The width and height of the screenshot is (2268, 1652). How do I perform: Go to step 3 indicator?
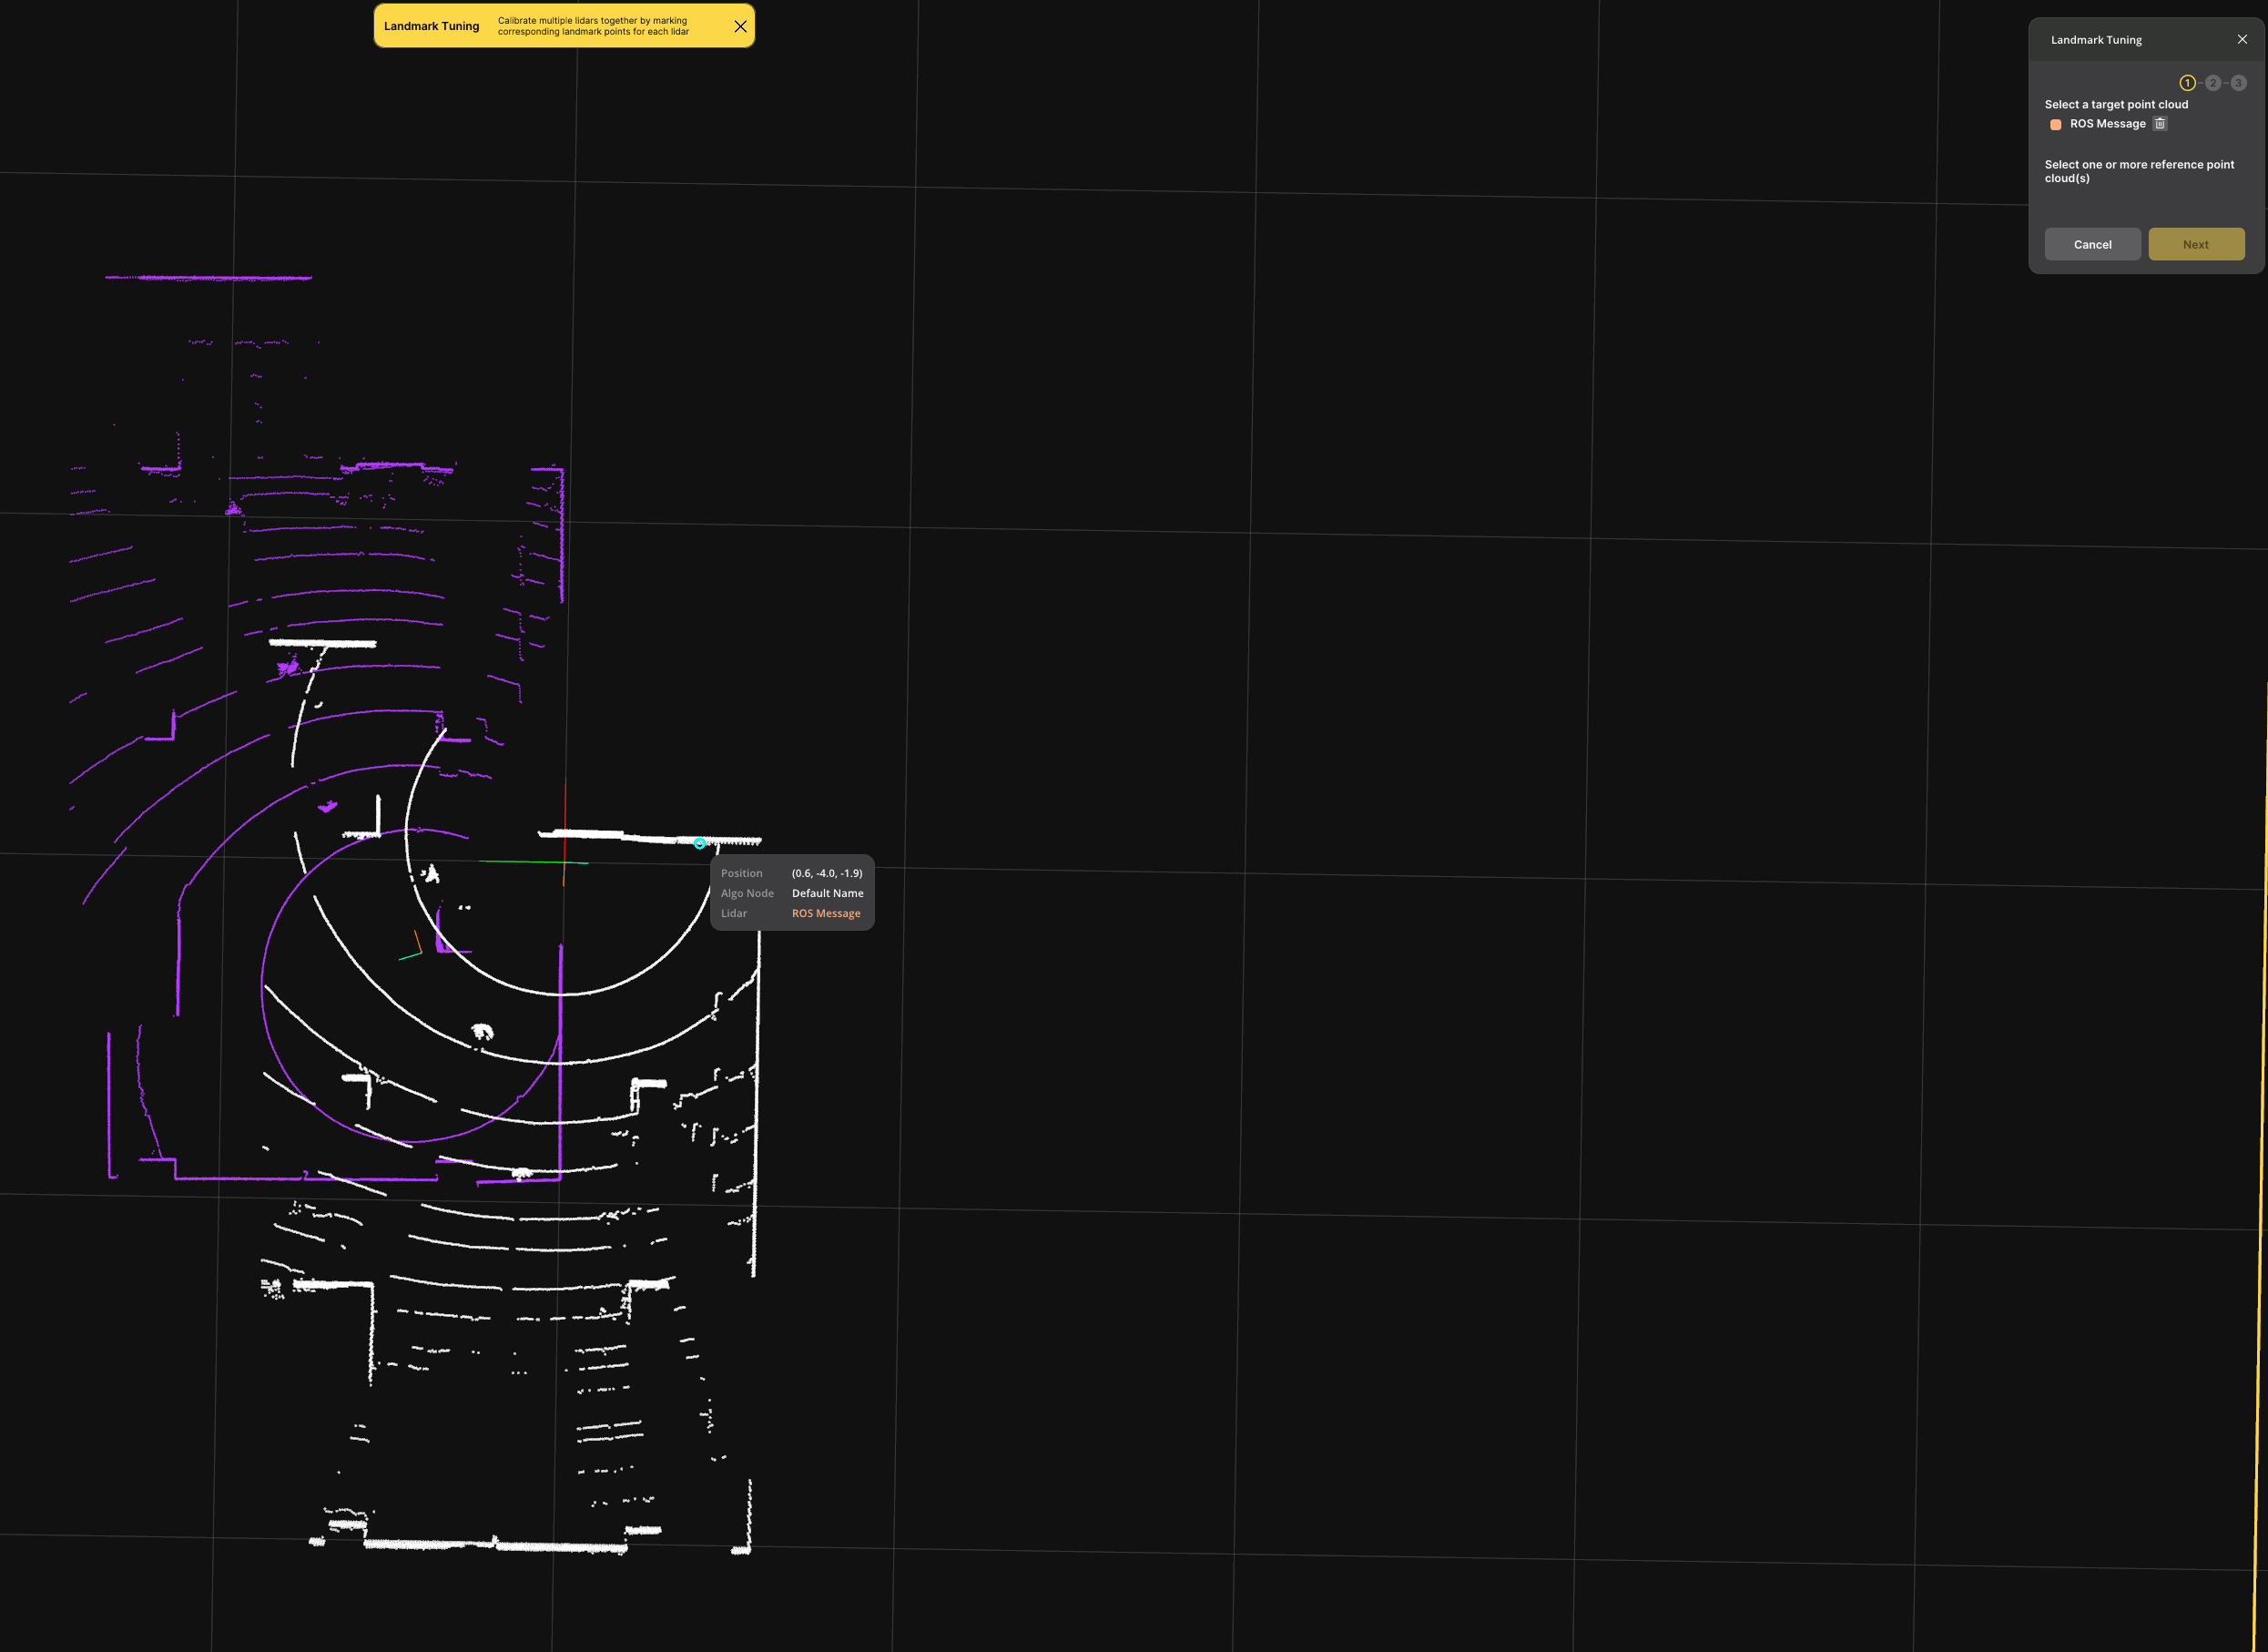click(x=2239, y=83)
